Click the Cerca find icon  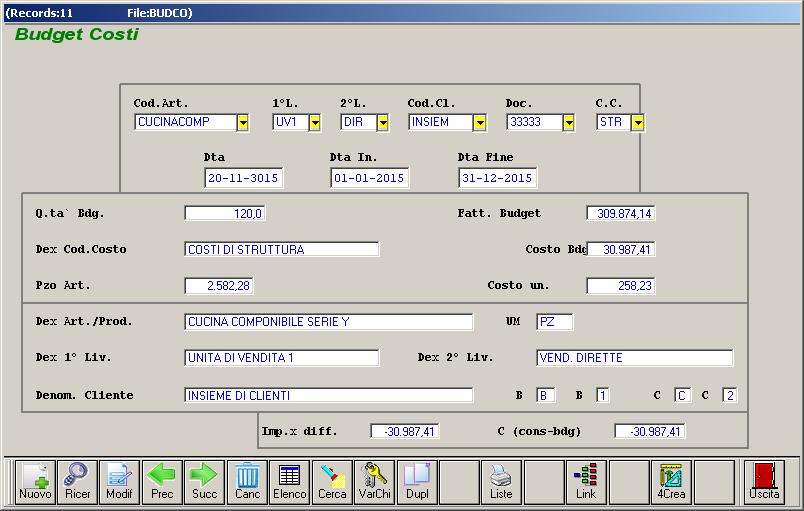332,482
